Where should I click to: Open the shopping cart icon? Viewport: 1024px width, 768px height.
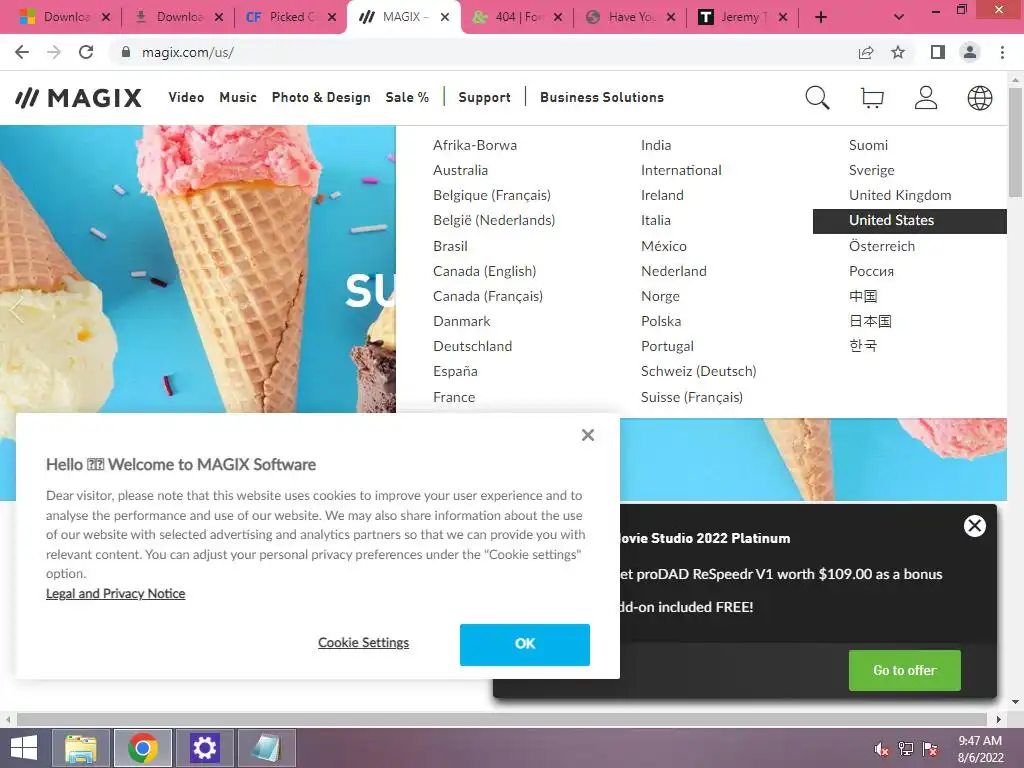point(872,98)
